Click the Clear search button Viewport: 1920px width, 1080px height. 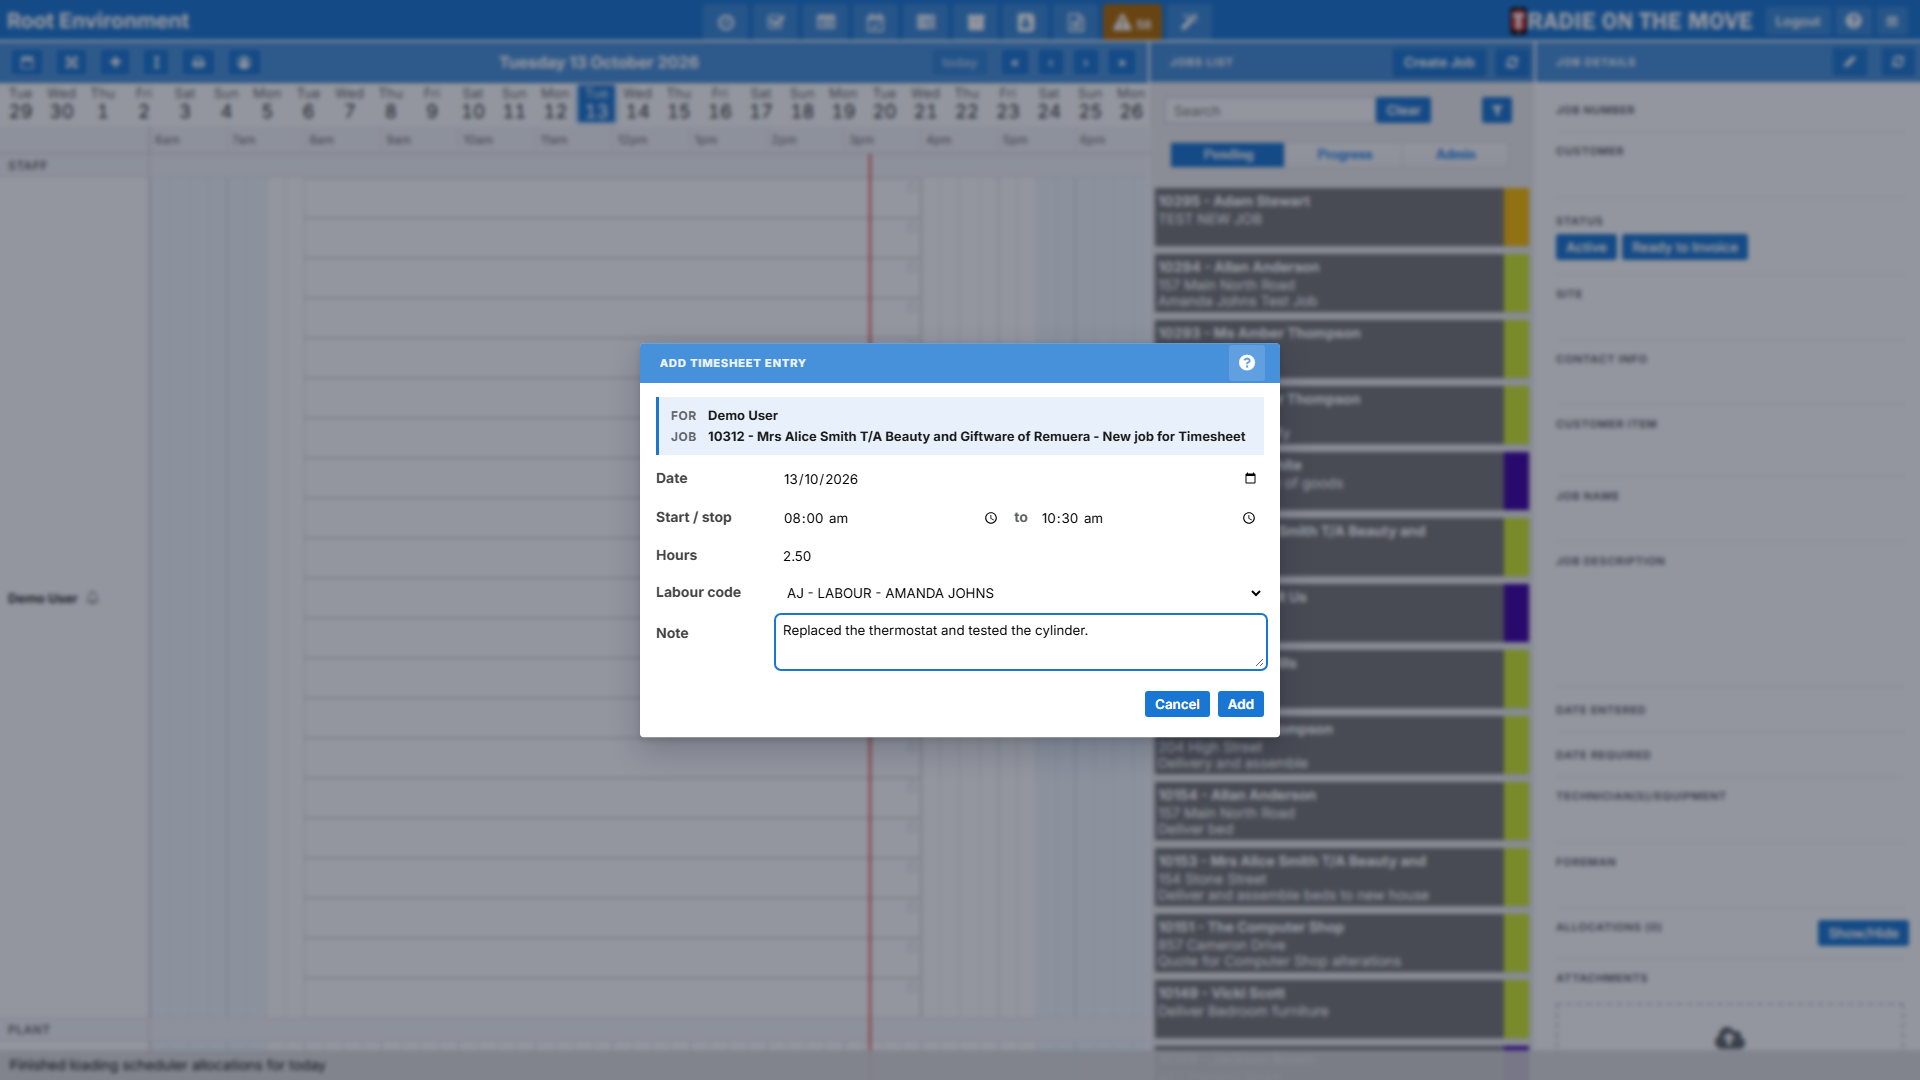(x=1403, y=110)
